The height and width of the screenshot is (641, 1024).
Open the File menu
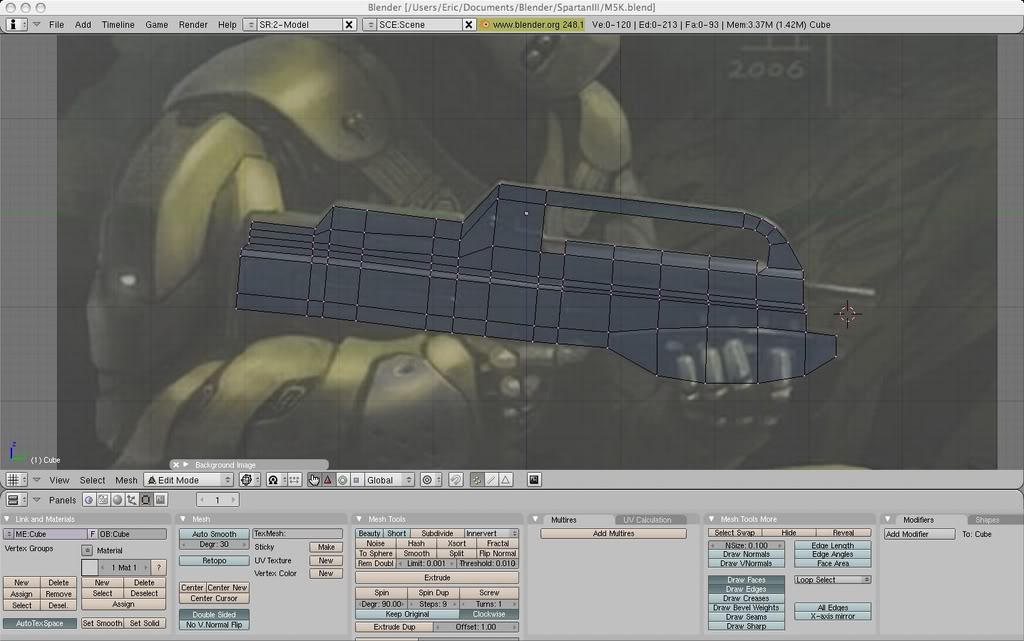point(57,25)
